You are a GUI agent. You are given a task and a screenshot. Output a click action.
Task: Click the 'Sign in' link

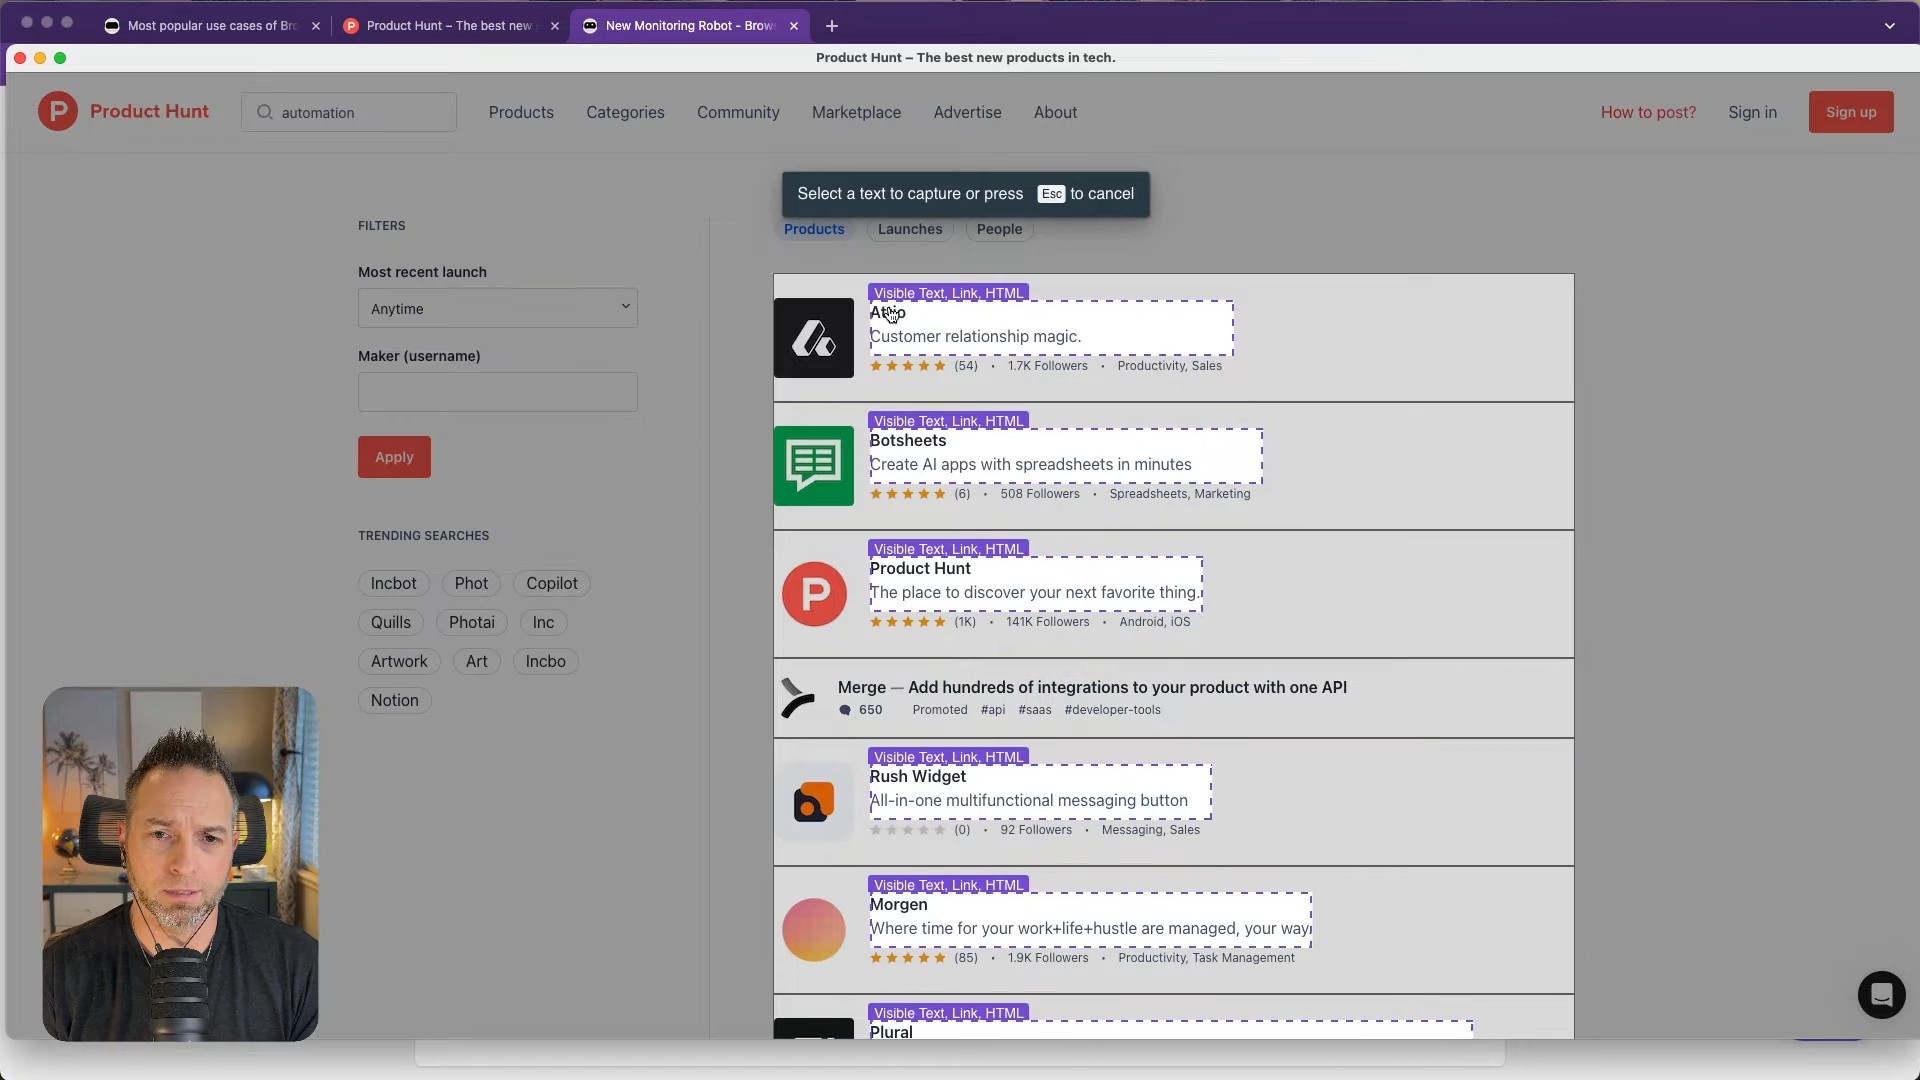(1752, 112)
